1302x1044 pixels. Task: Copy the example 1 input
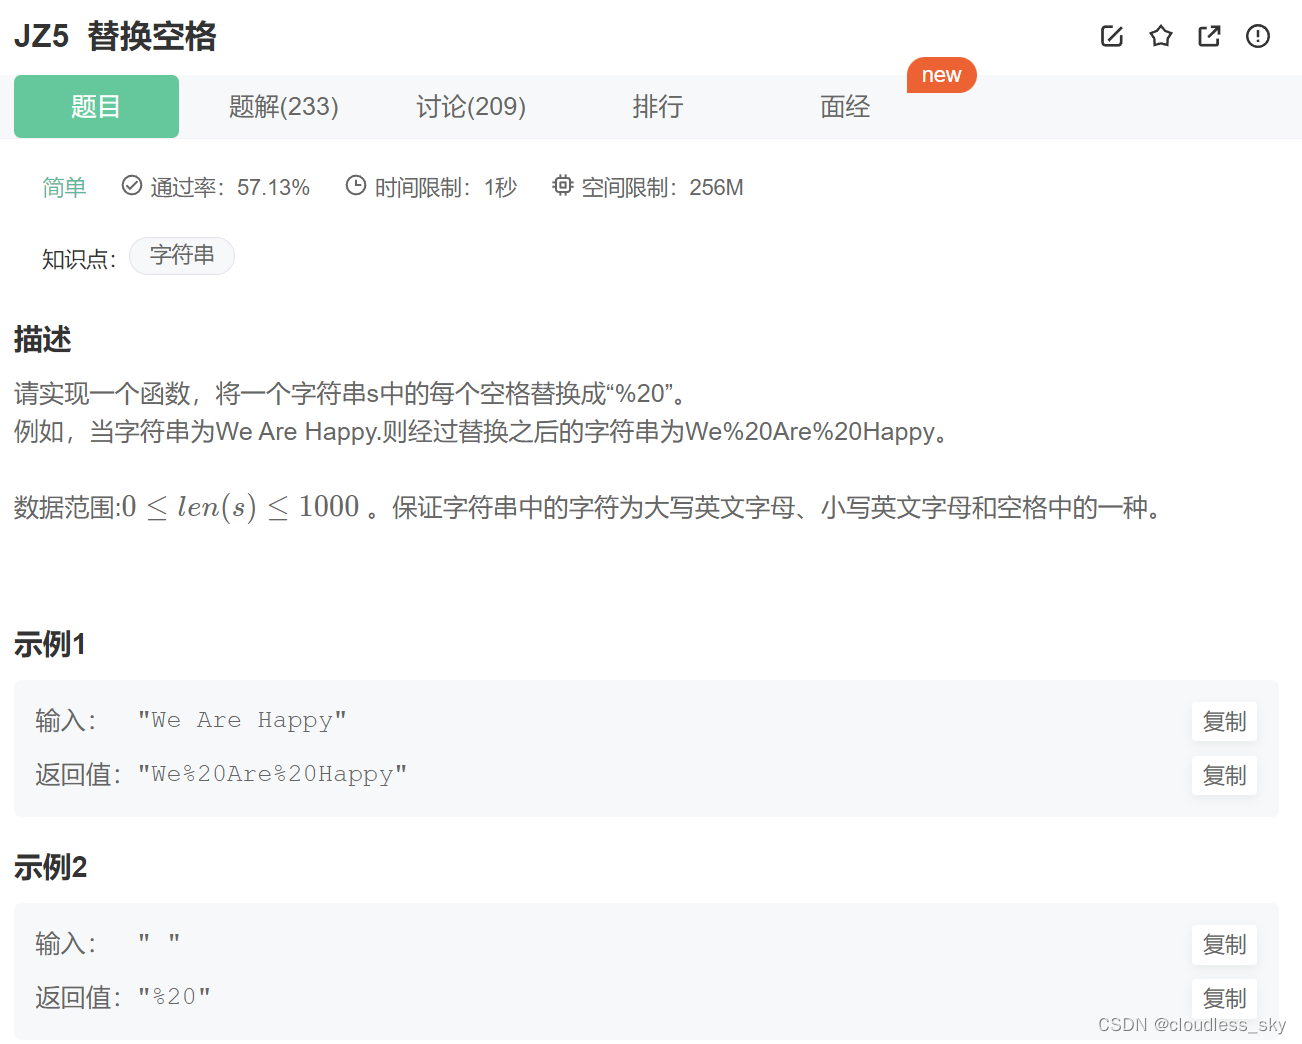coord(1224,721)
